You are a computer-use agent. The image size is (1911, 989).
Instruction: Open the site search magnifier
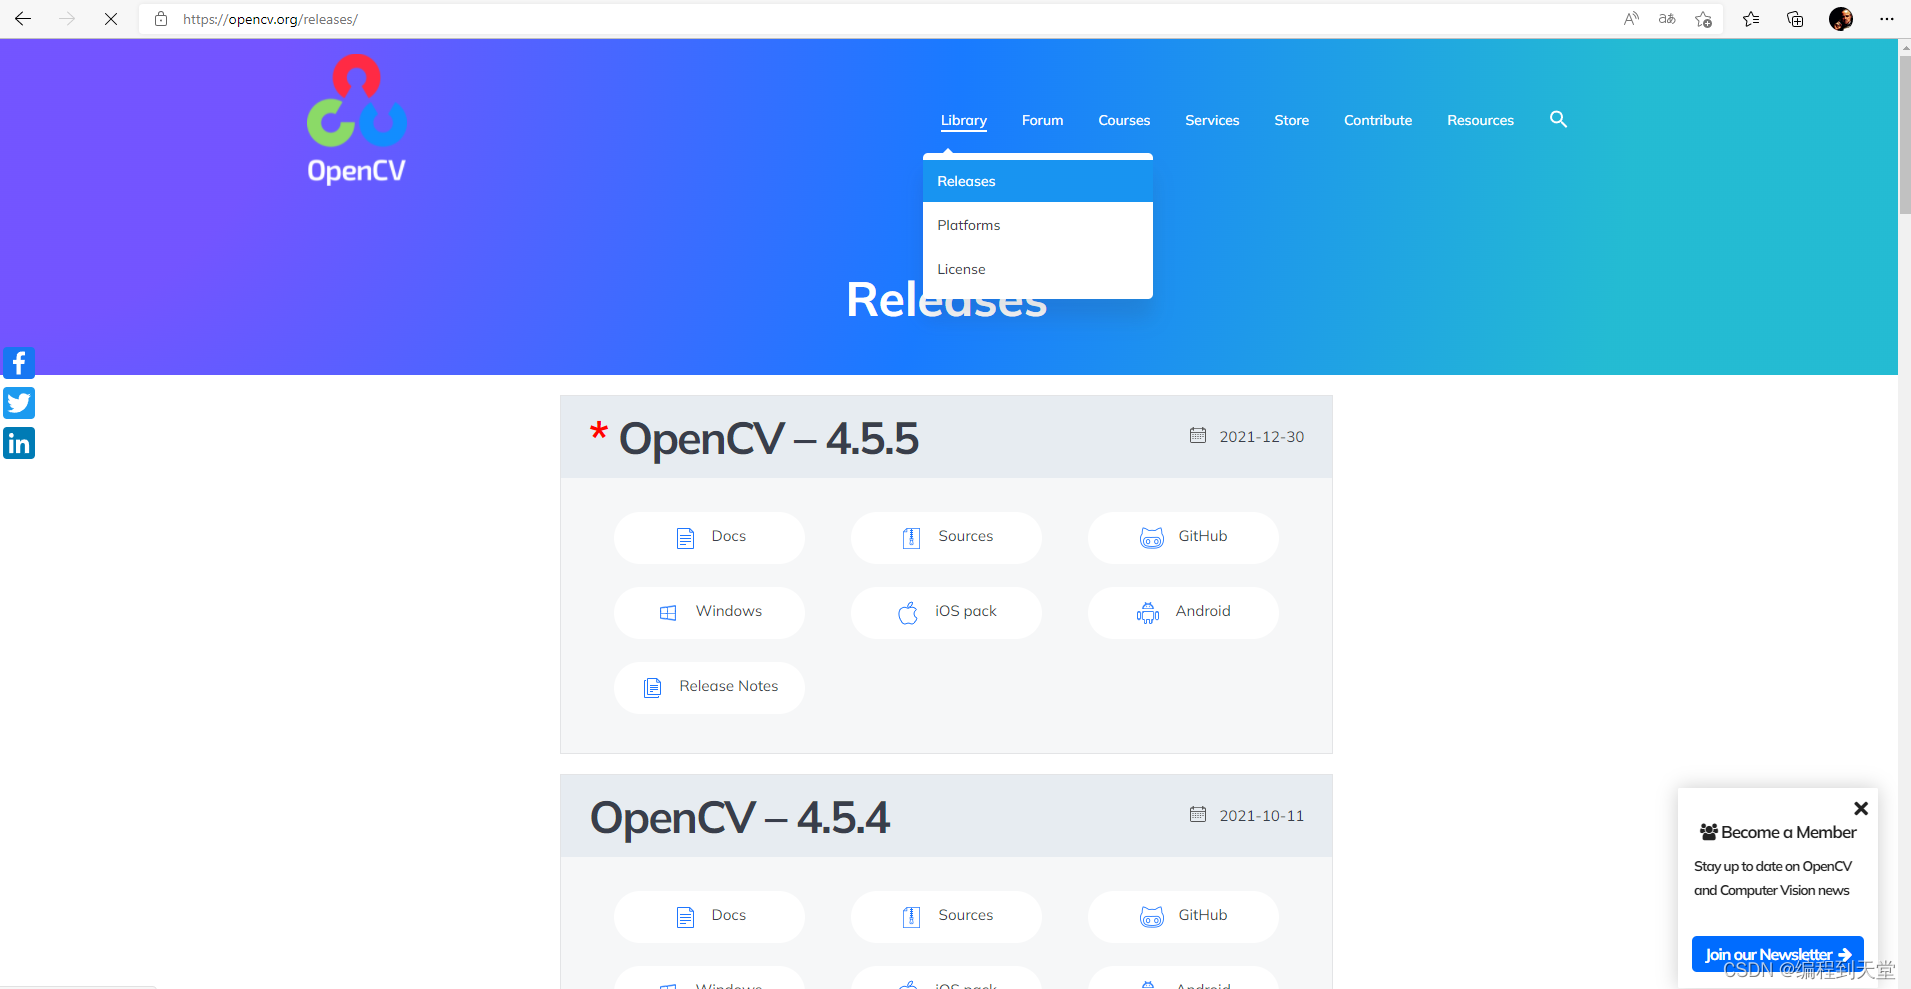point(1558,119)
